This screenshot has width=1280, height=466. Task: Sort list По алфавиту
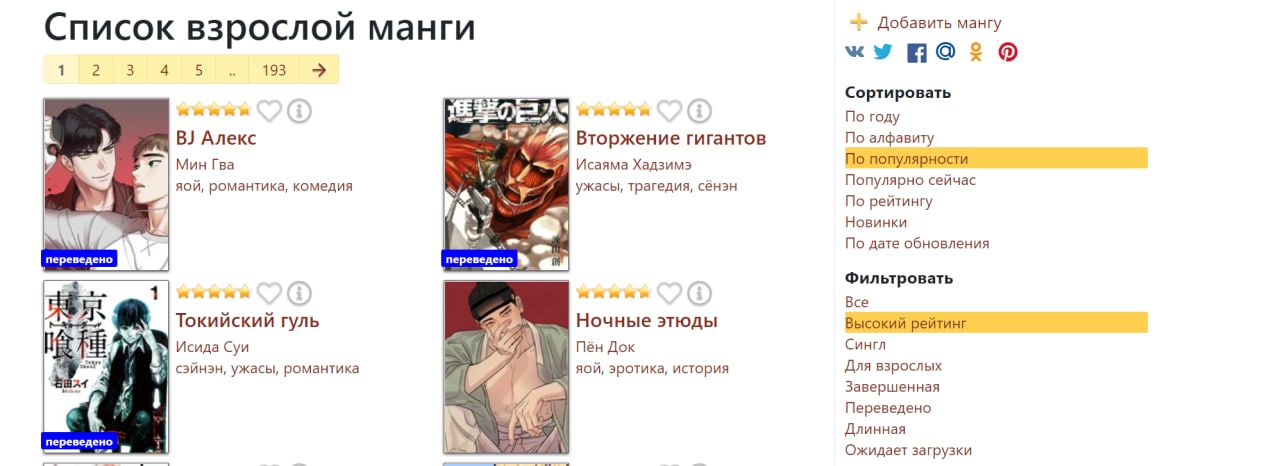(x=889, y=138)
